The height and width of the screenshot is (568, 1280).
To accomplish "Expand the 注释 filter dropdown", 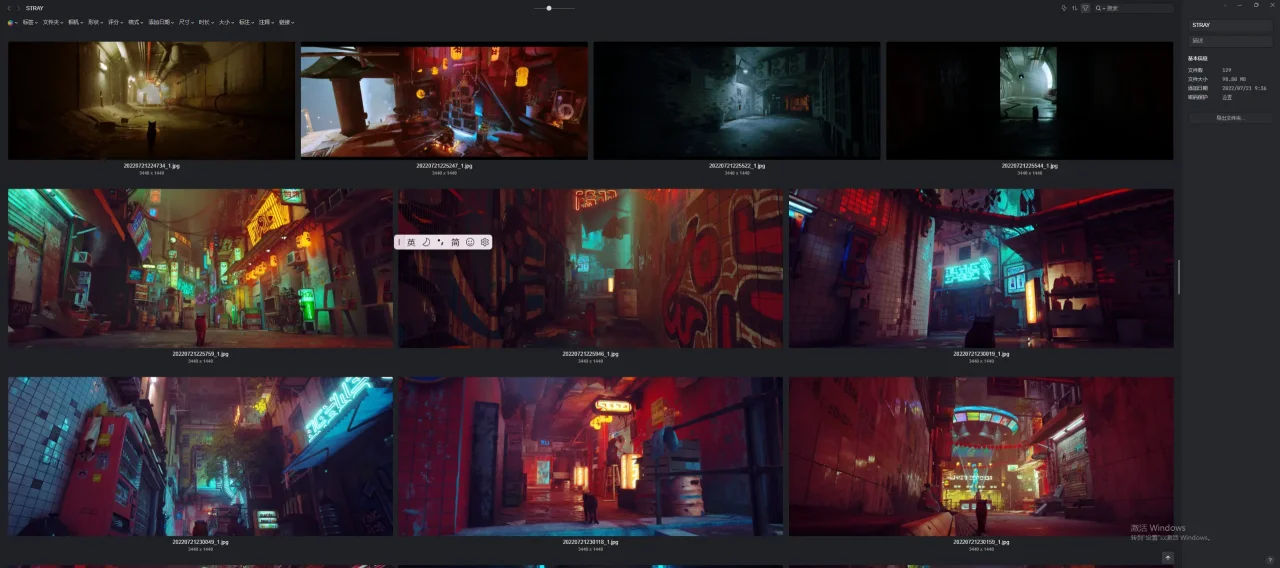I will pyautogui.click(x=266, y=22).
